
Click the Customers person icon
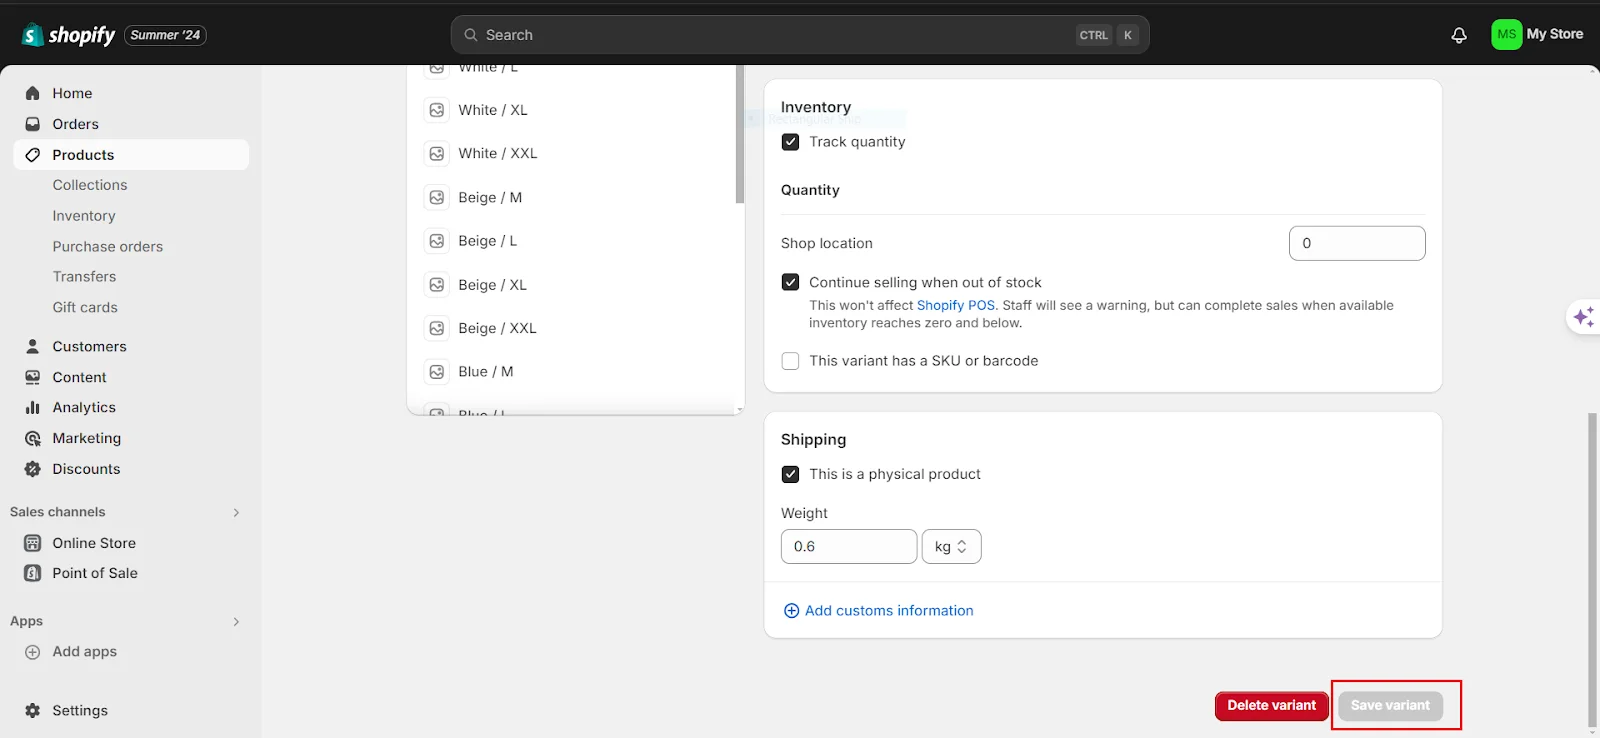(33, 346)
